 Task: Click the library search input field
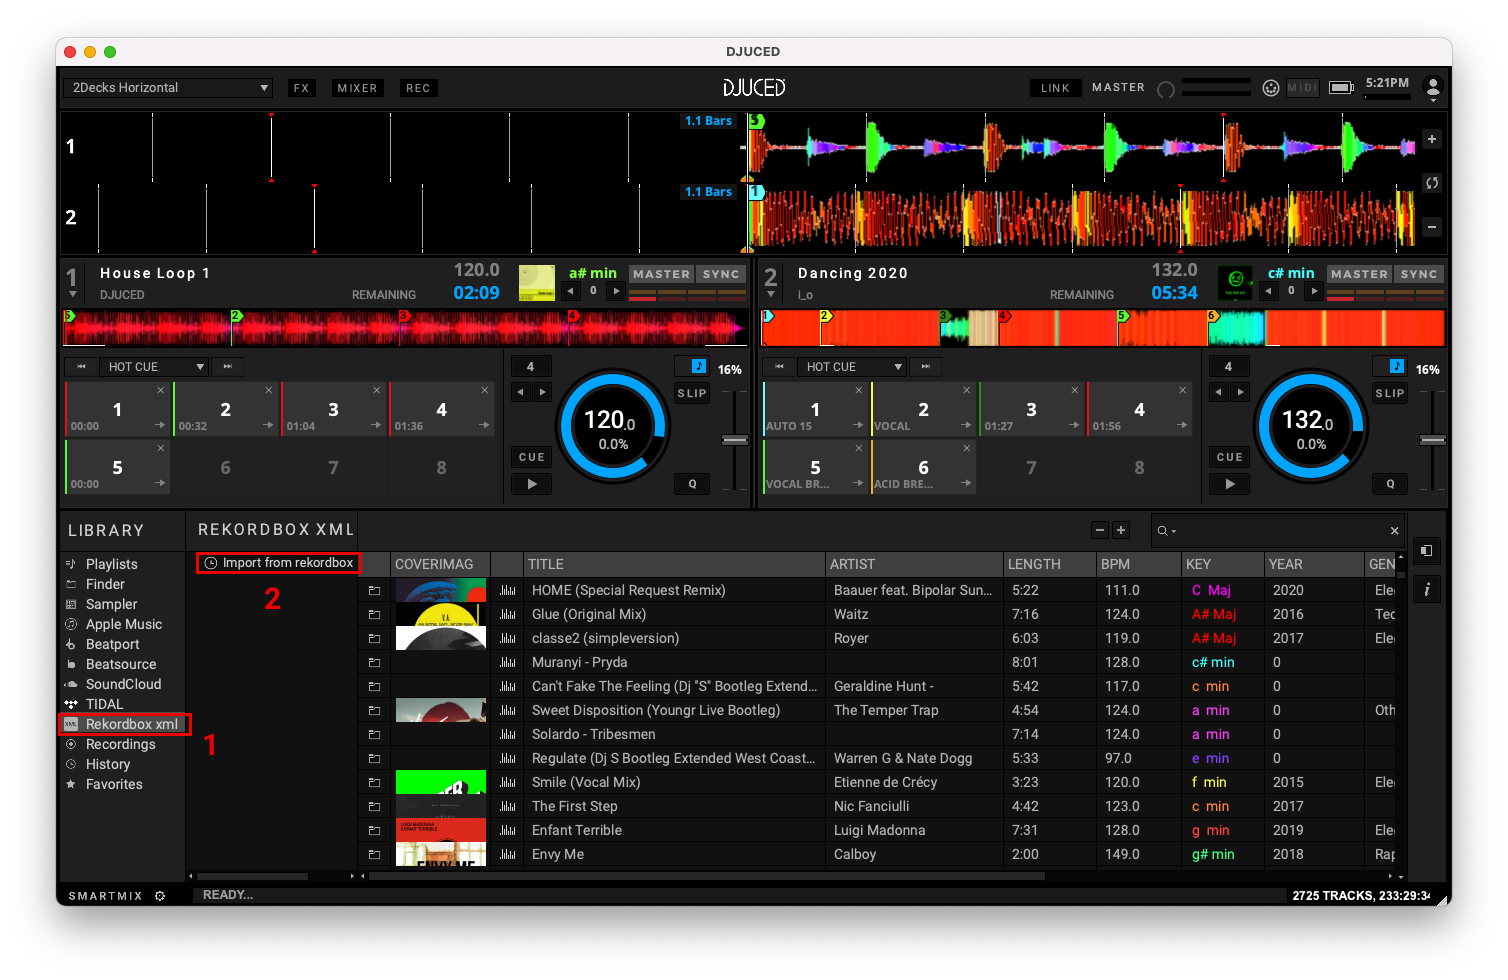1282,530
